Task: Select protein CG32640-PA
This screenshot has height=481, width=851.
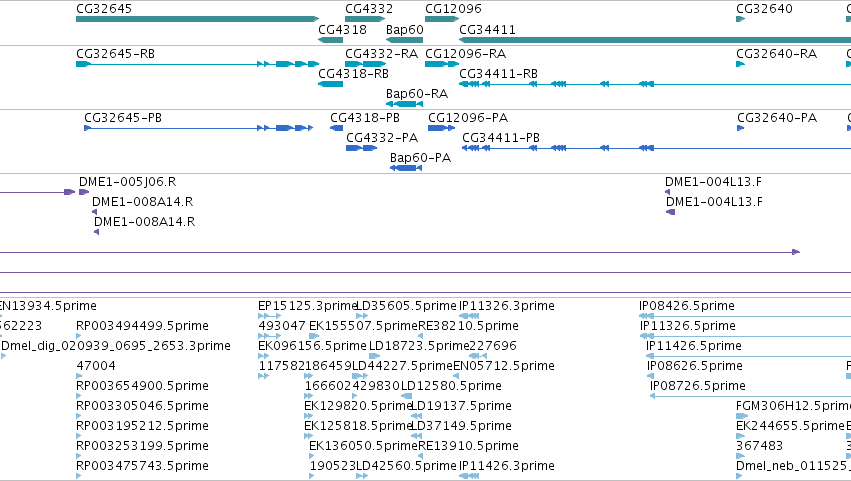Action: (741, 128)
